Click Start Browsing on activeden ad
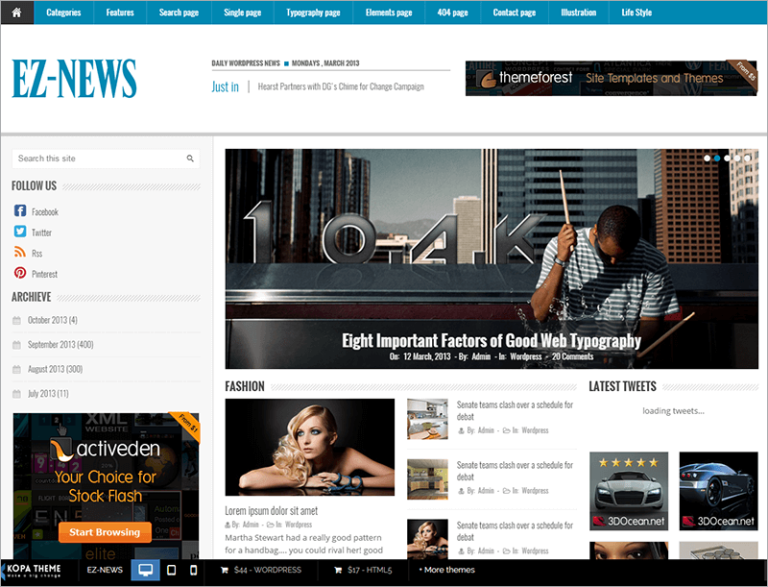Image resolution: width=768 pixels, height=587 pixels. click(105, 532)
